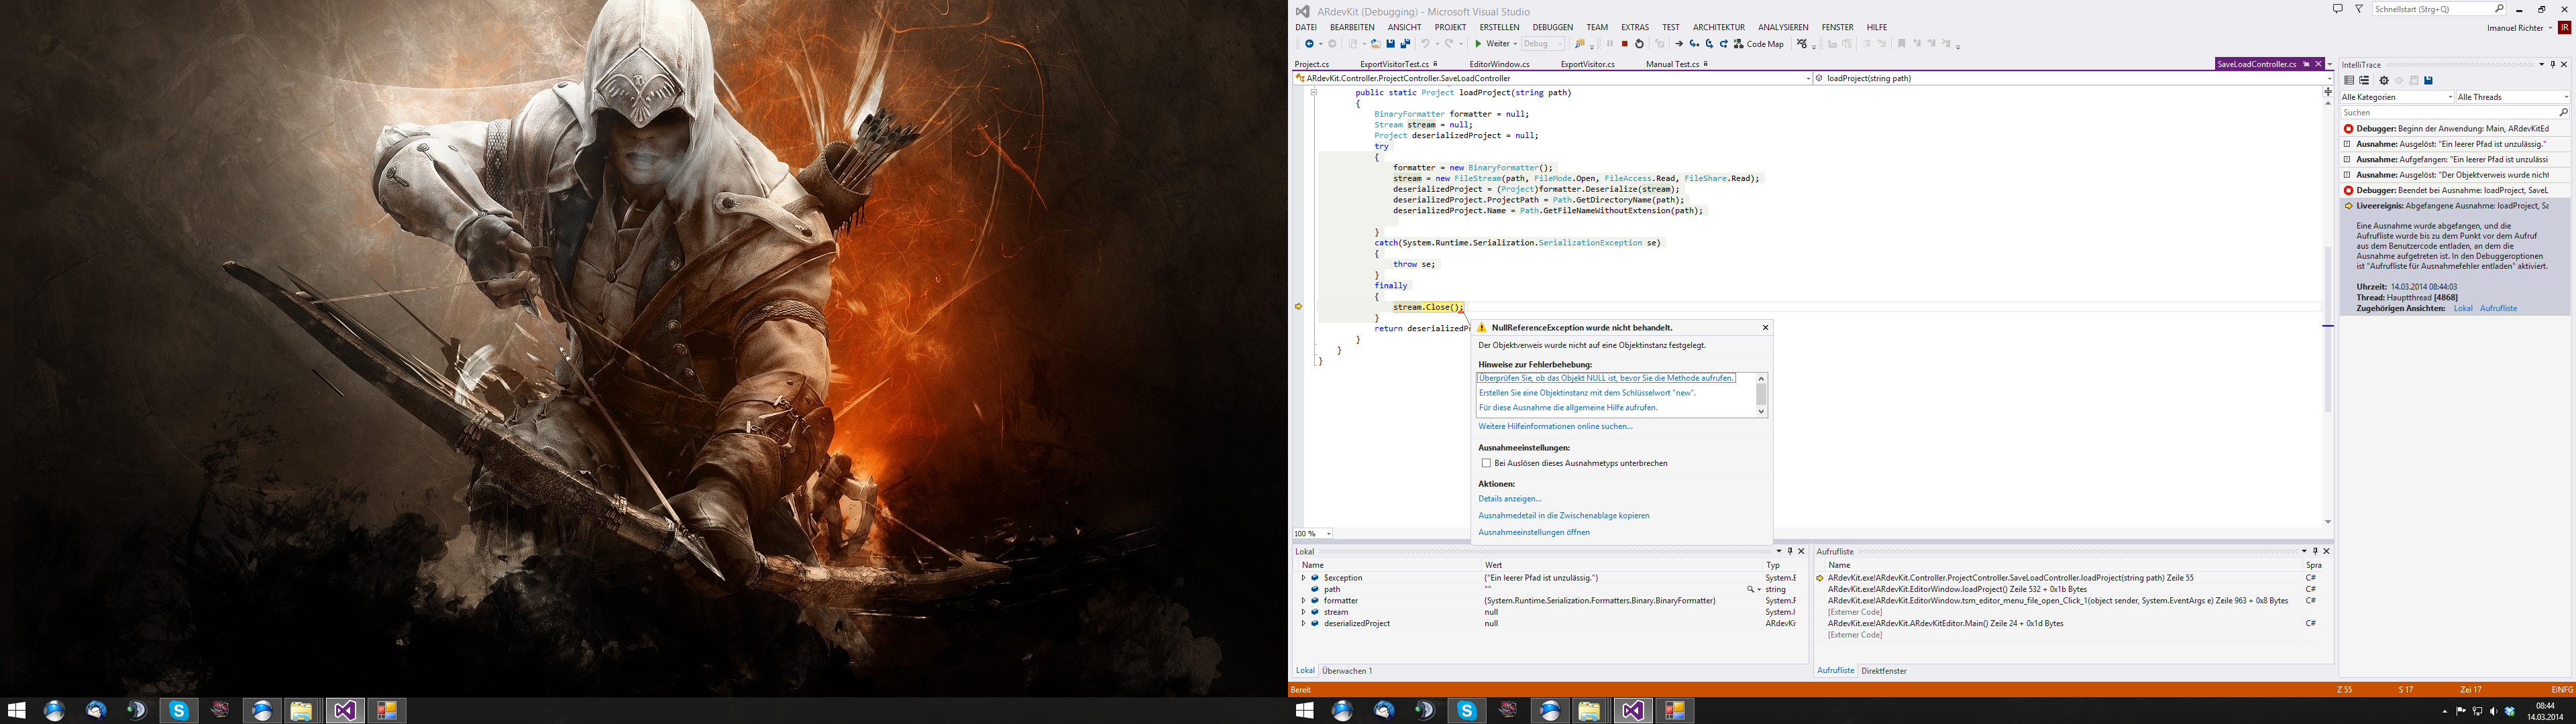Open IntelliTrace settings gear icon
Viewport: 2576px width, 724px height.
2384,81
